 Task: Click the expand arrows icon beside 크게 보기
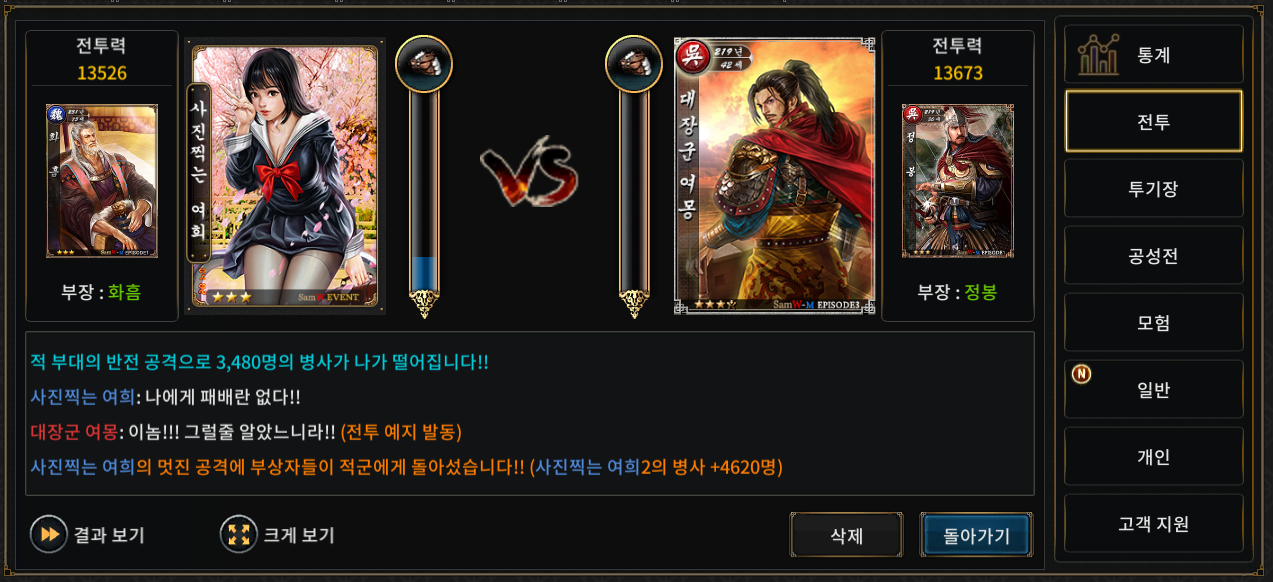click(x=239, y=534)
